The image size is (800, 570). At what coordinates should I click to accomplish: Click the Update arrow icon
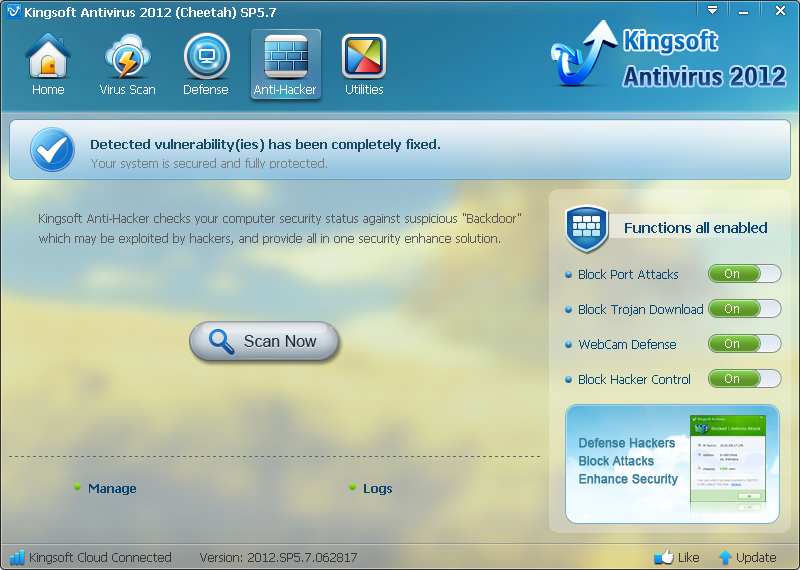[x=726, y=557]
